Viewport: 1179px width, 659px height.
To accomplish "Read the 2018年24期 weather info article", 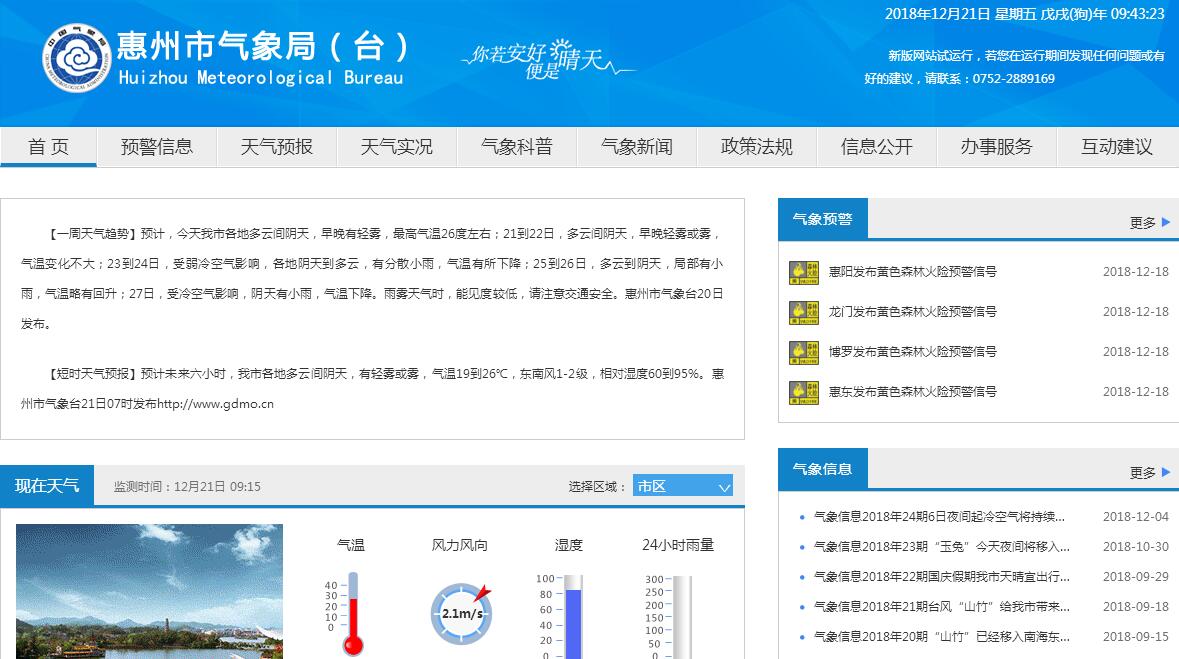I will point(939,517).
